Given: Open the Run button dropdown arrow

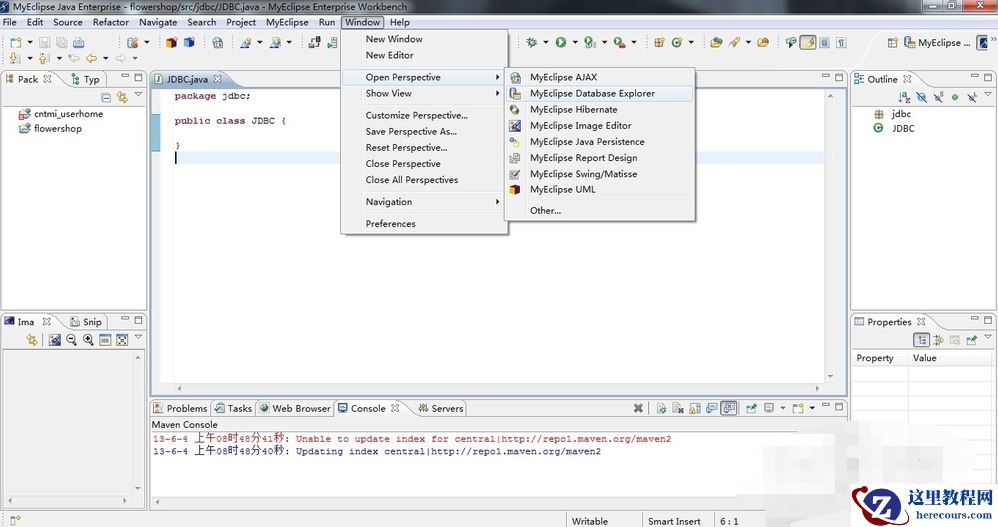Looking at the screenshot, I should point(573,43).
